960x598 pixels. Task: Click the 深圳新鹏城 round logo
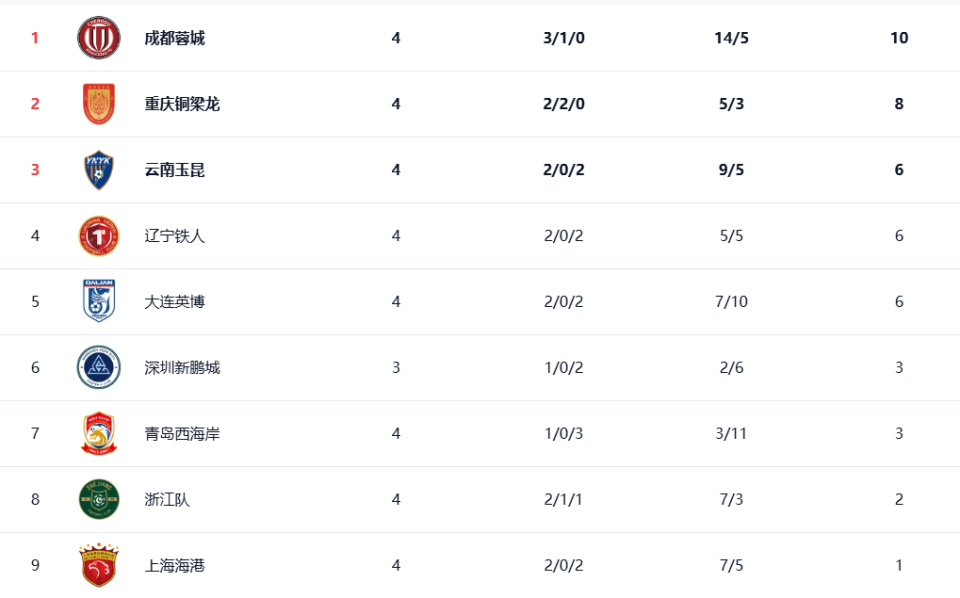[99, 368]
